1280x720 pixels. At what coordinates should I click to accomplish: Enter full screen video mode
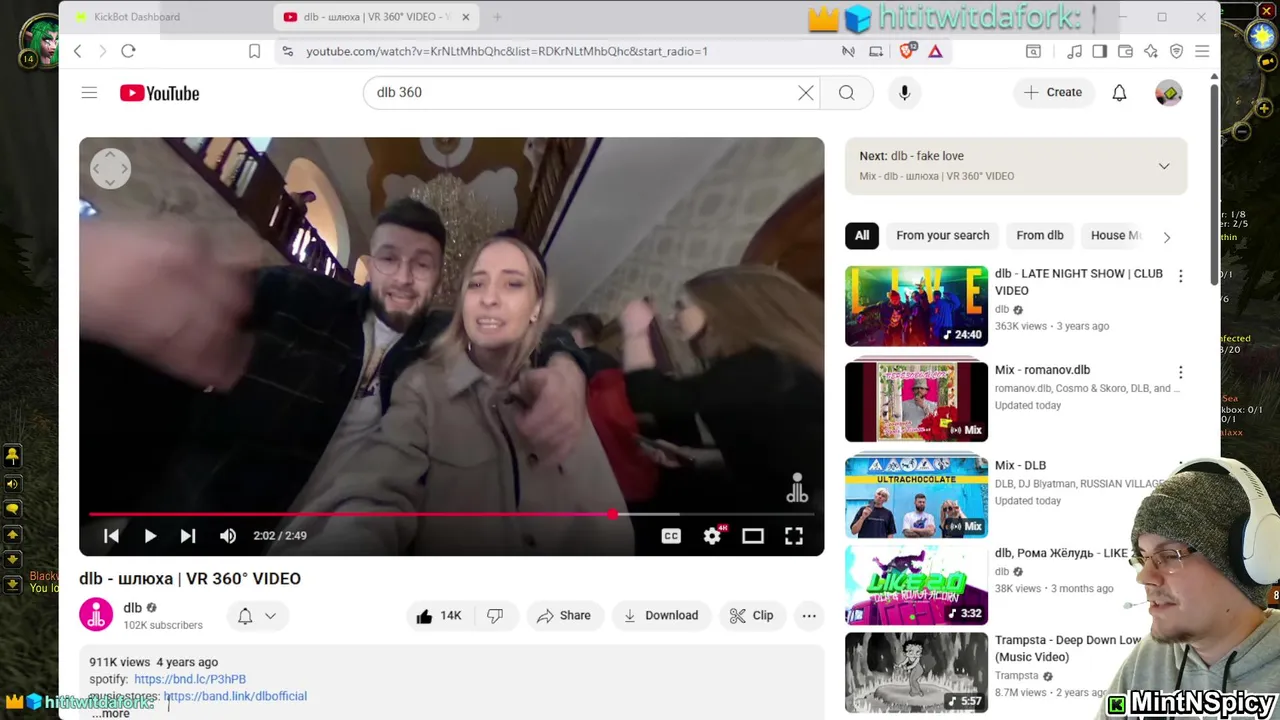coord(794,536)
